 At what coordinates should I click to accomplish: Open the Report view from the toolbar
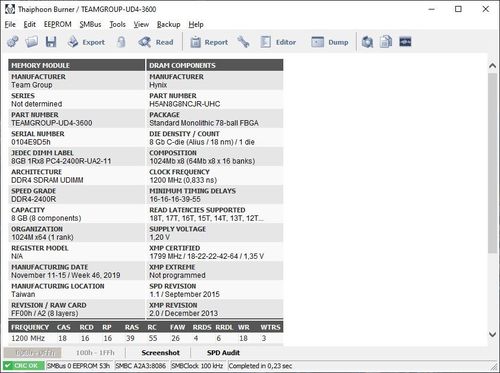[209, 42]
